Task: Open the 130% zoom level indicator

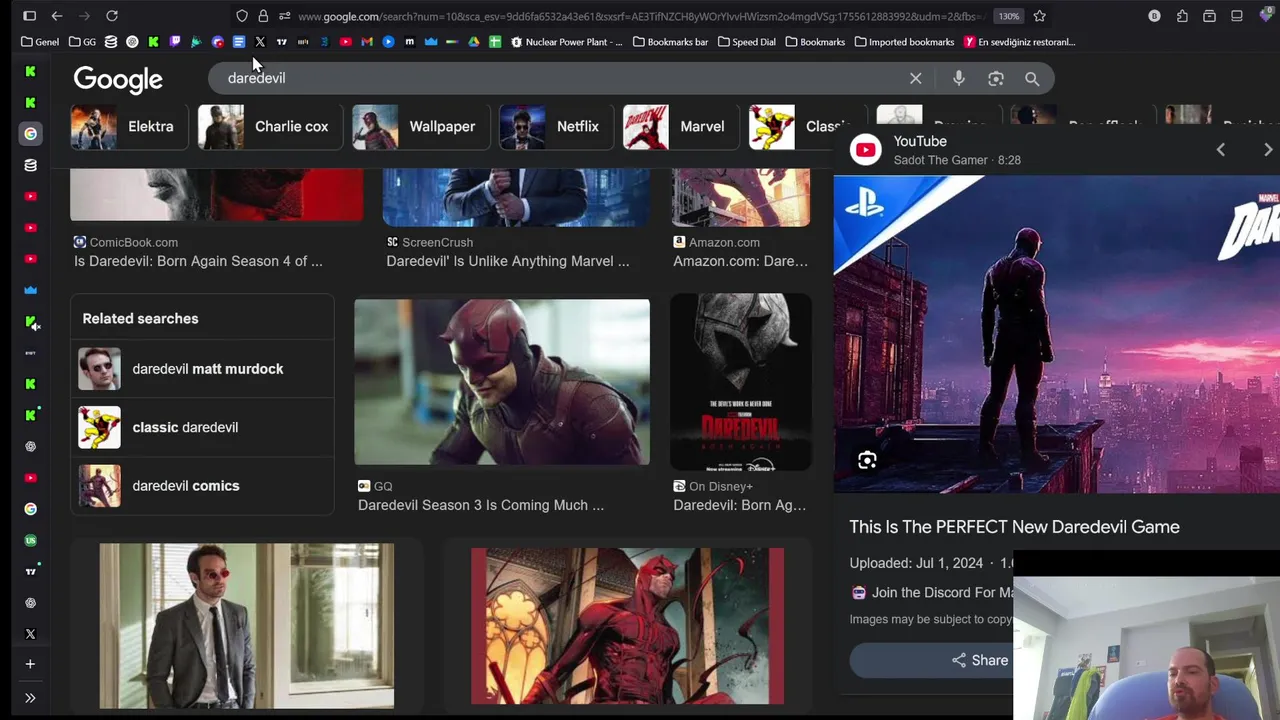Action: (1009, 16)
